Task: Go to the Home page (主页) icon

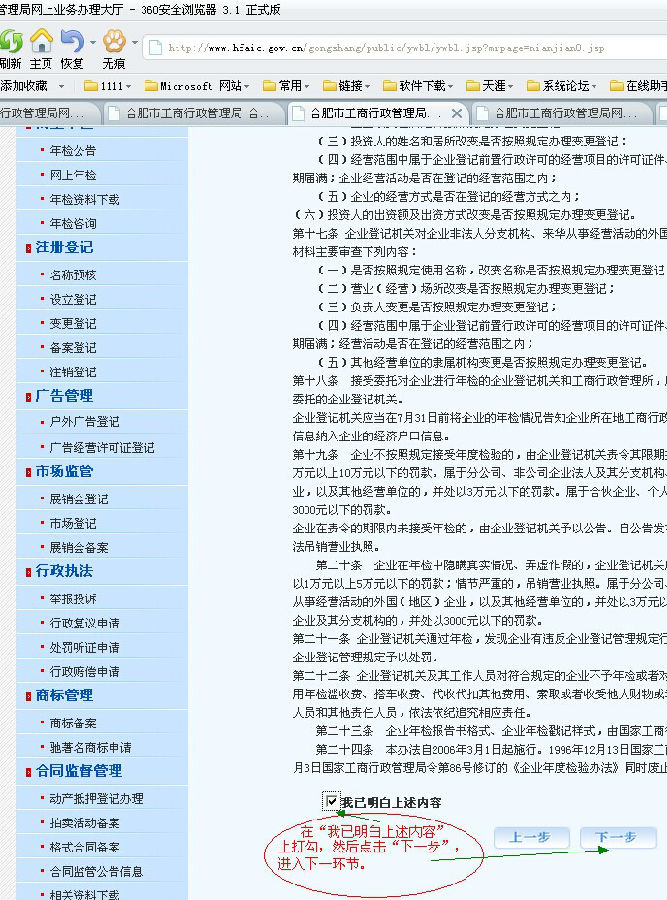Action: point(41,41)
